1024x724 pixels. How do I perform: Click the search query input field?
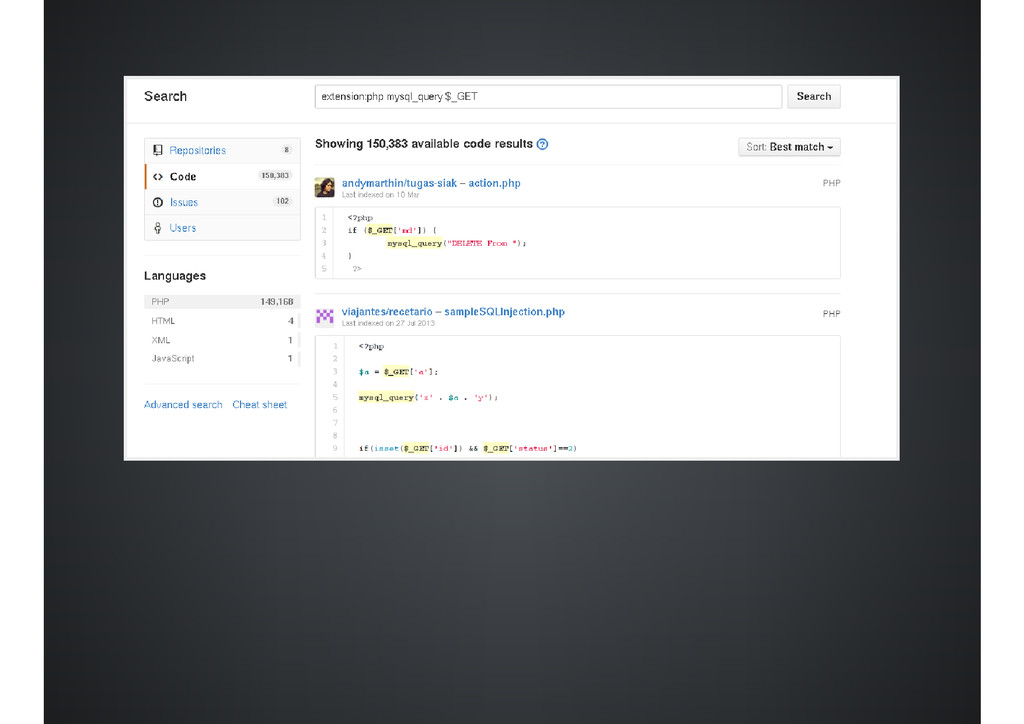pos(548,97)
